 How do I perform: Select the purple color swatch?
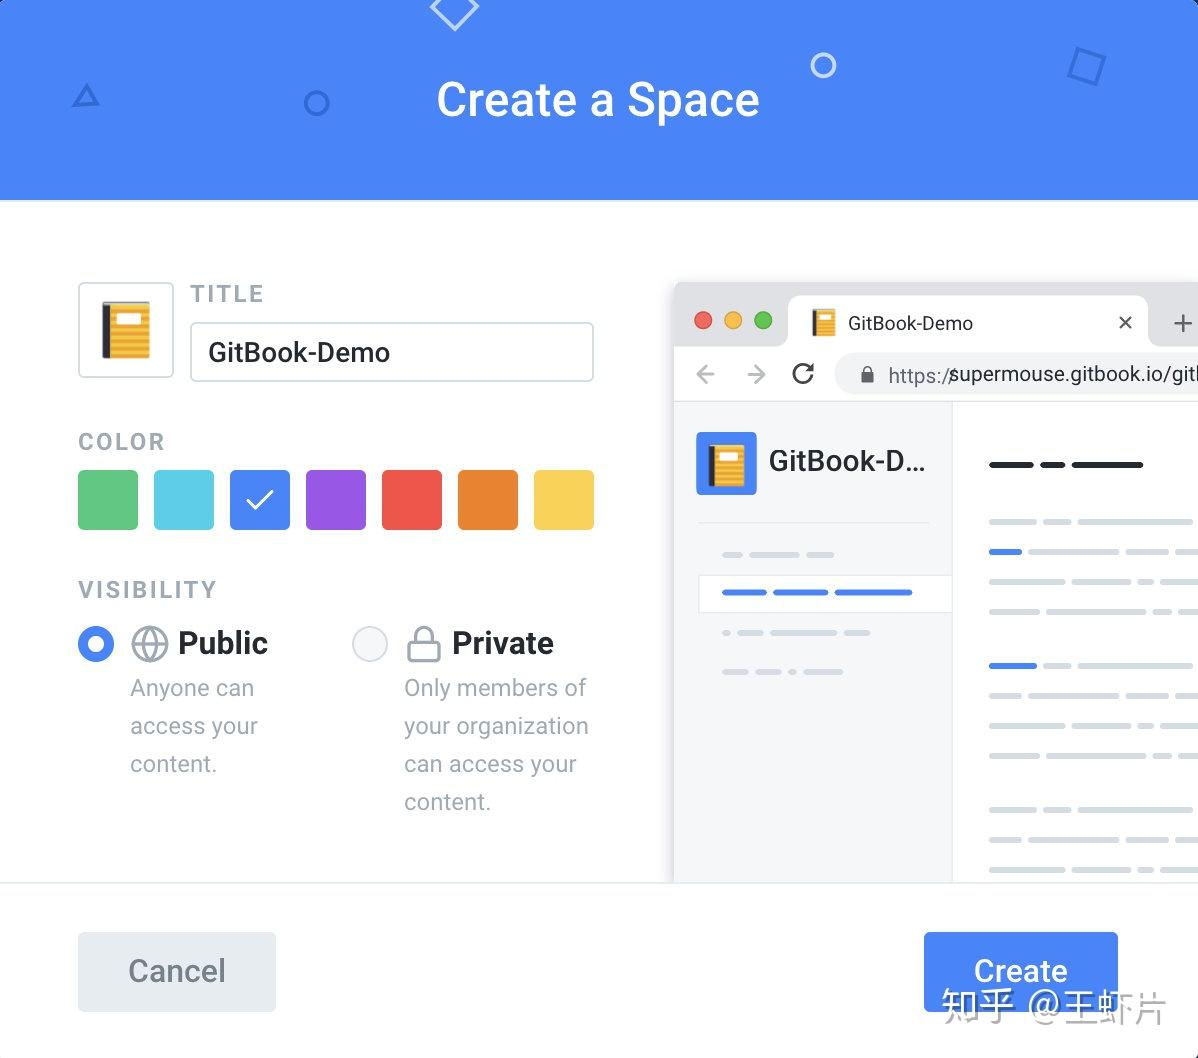tap(335, 499)
